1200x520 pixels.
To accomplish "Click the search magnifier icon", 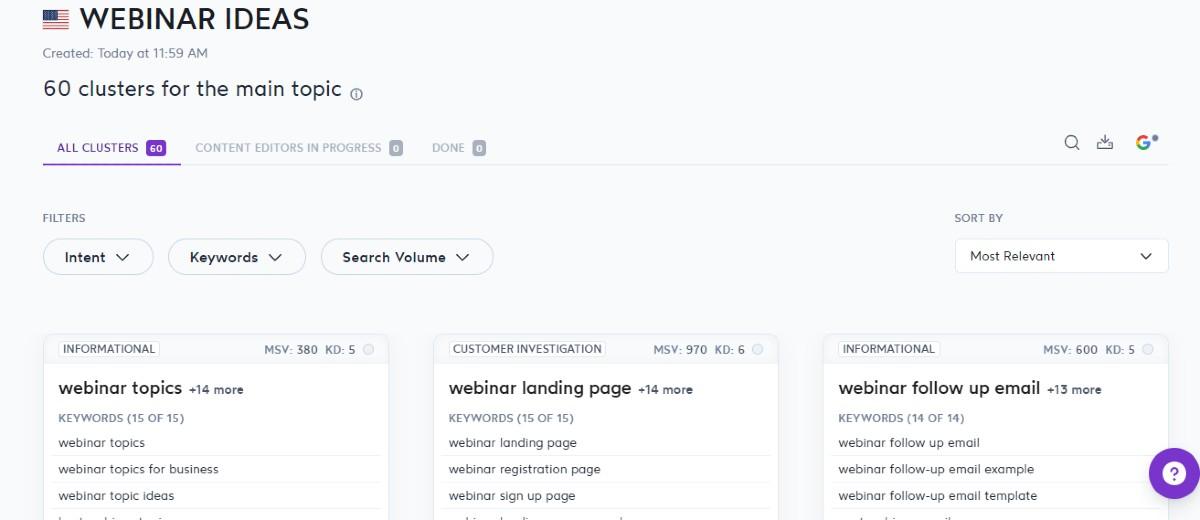I will click(x=1071, y=143).
